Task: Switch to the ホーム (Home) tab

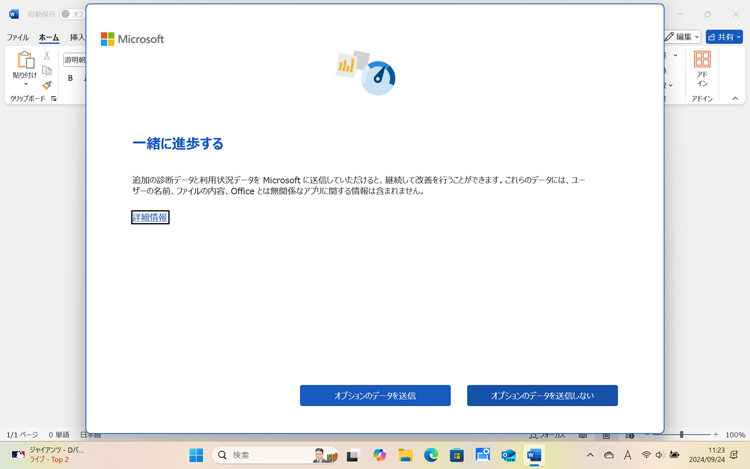Action: click(x=49, y=37)
